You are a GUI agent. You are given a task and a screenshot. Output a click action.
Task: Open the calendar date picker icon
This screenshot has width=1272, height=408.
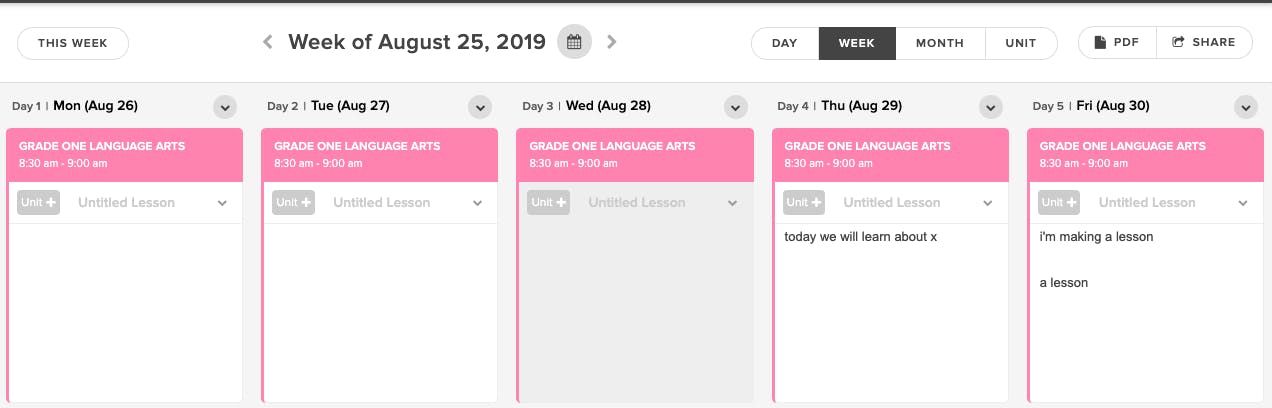(574, 42)
